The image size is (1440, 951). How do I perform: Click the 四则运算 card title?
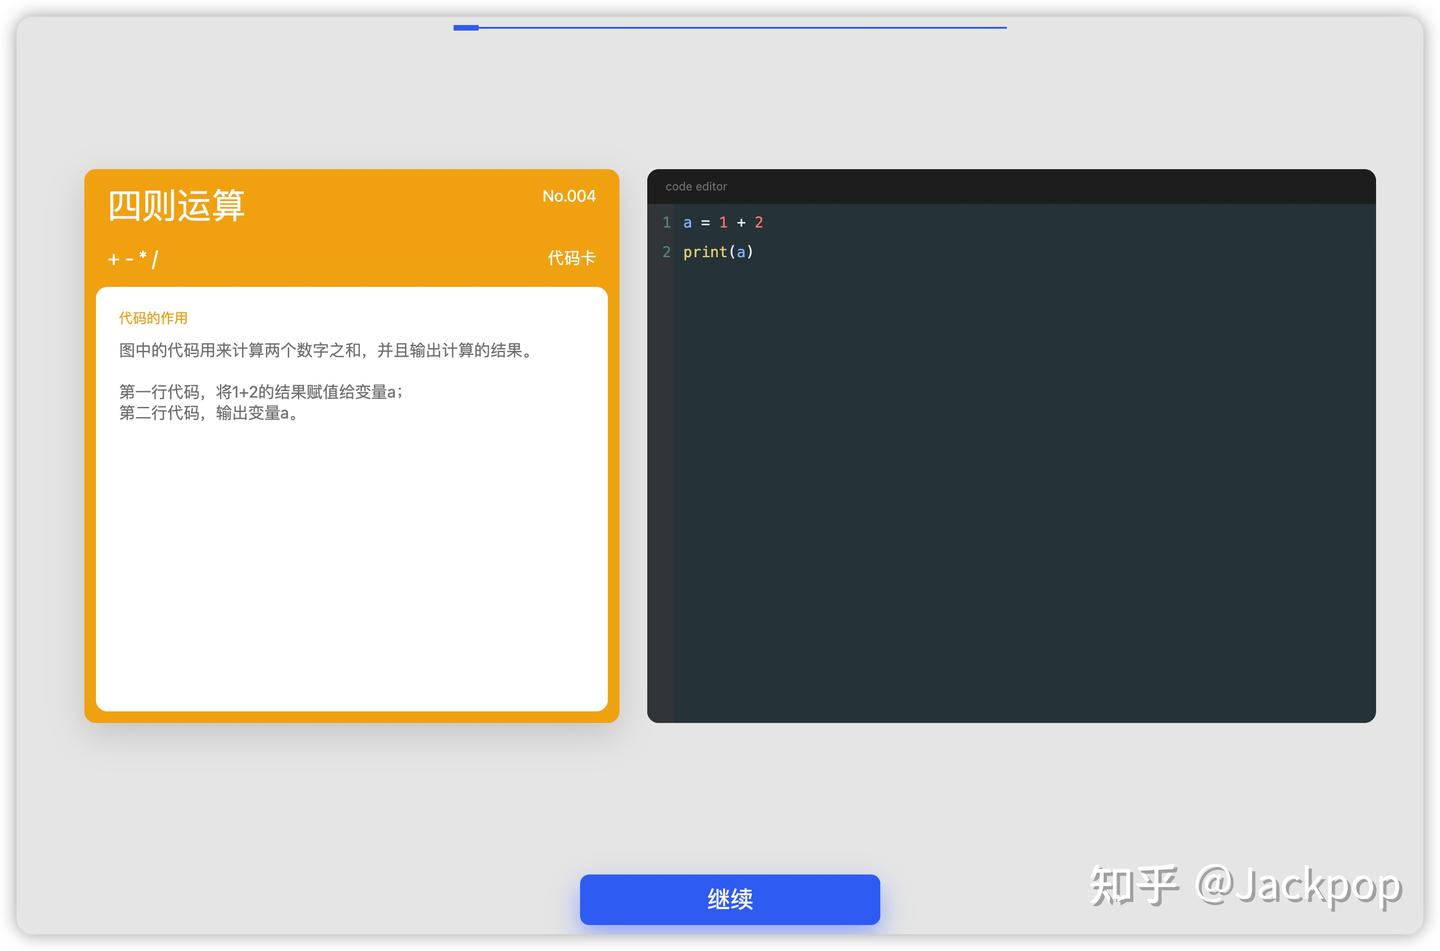click(x=178, y=206)
